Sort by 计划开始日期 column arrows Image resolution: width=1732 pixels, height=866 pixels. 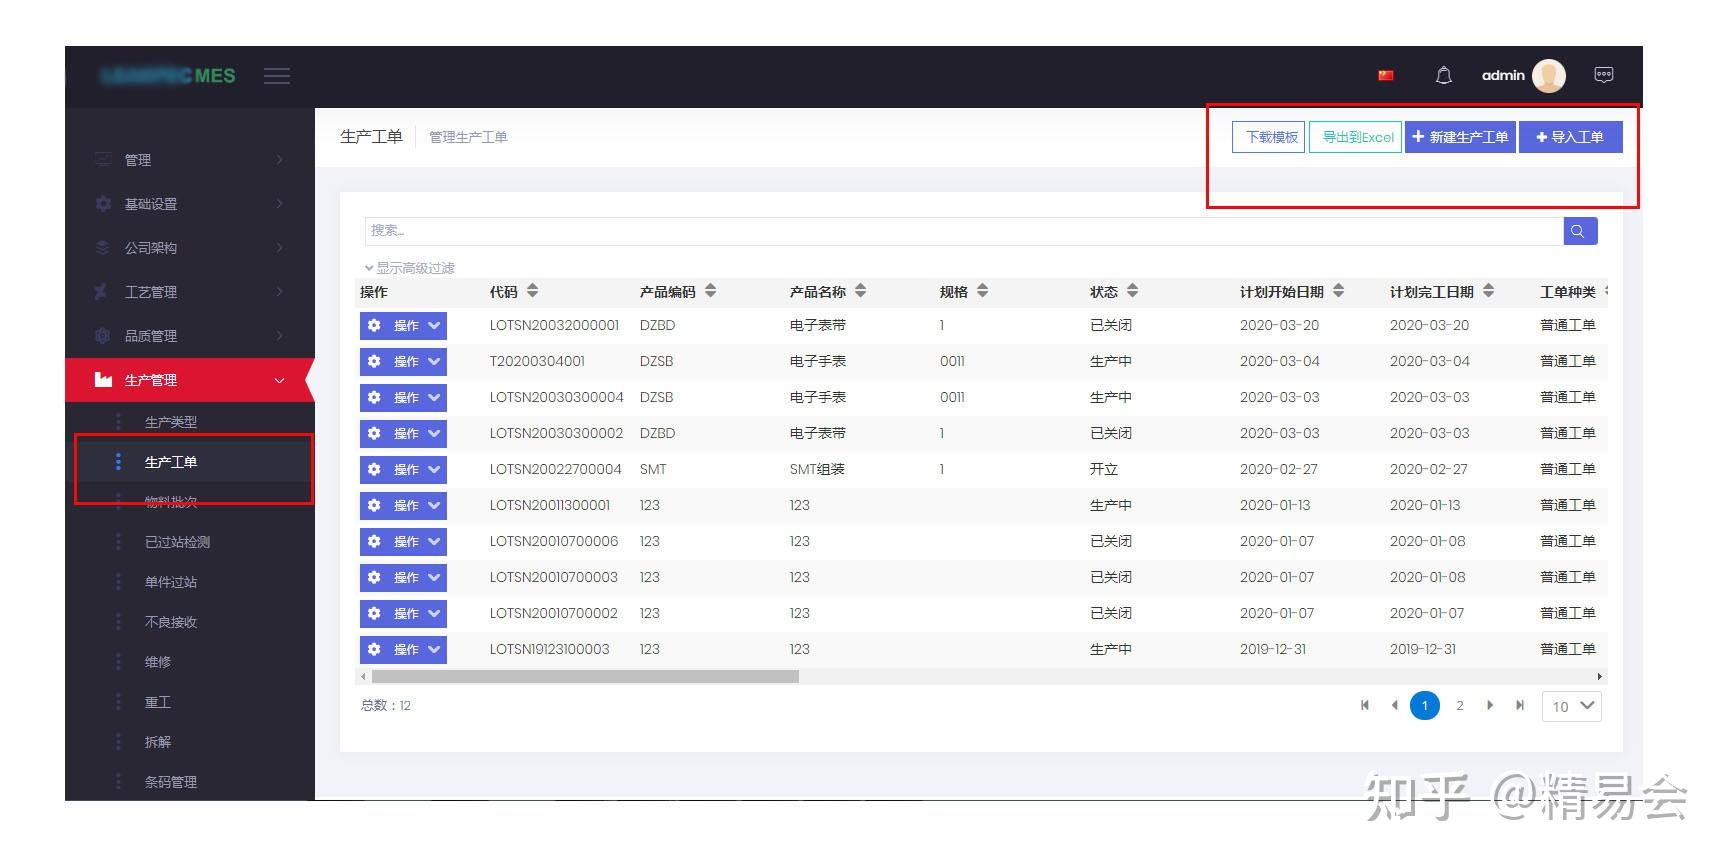click(1338, 291)
